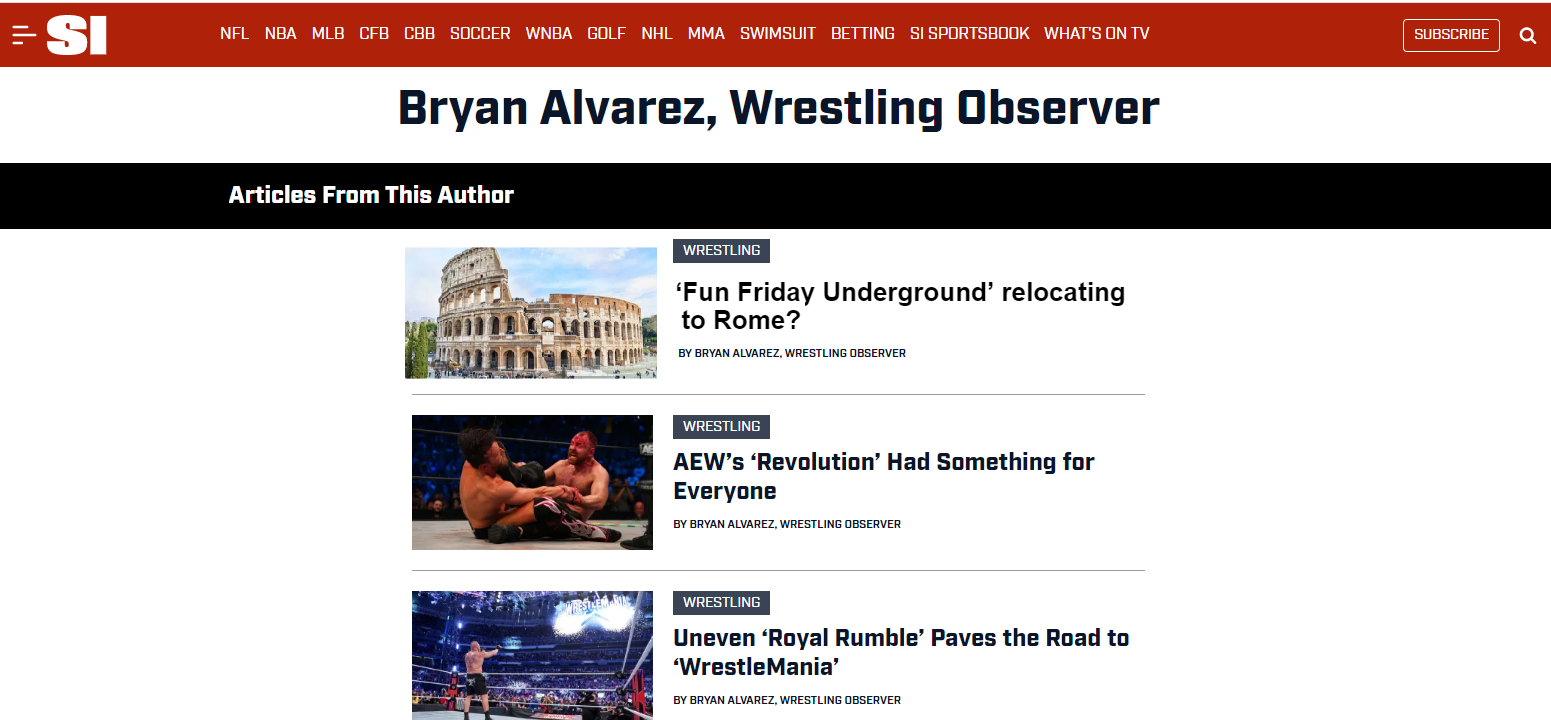1551x720 pixels.
Task: Click the Subscribe button
Action: [x=1451, y=35]
